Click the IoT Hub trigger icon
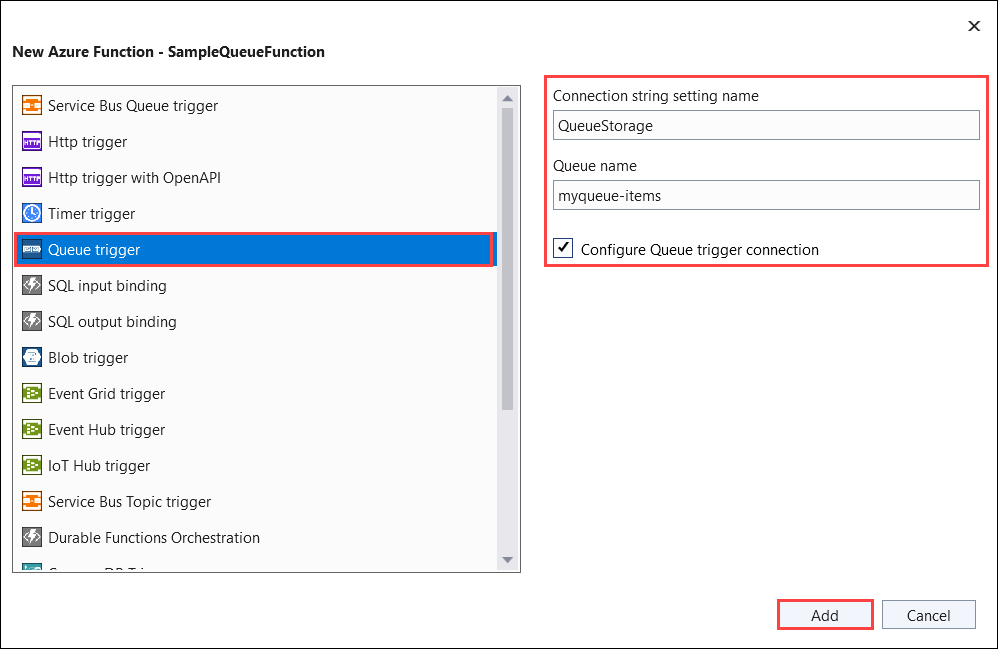The height and width of the screenshot is (649, 998). coord(32,465)
